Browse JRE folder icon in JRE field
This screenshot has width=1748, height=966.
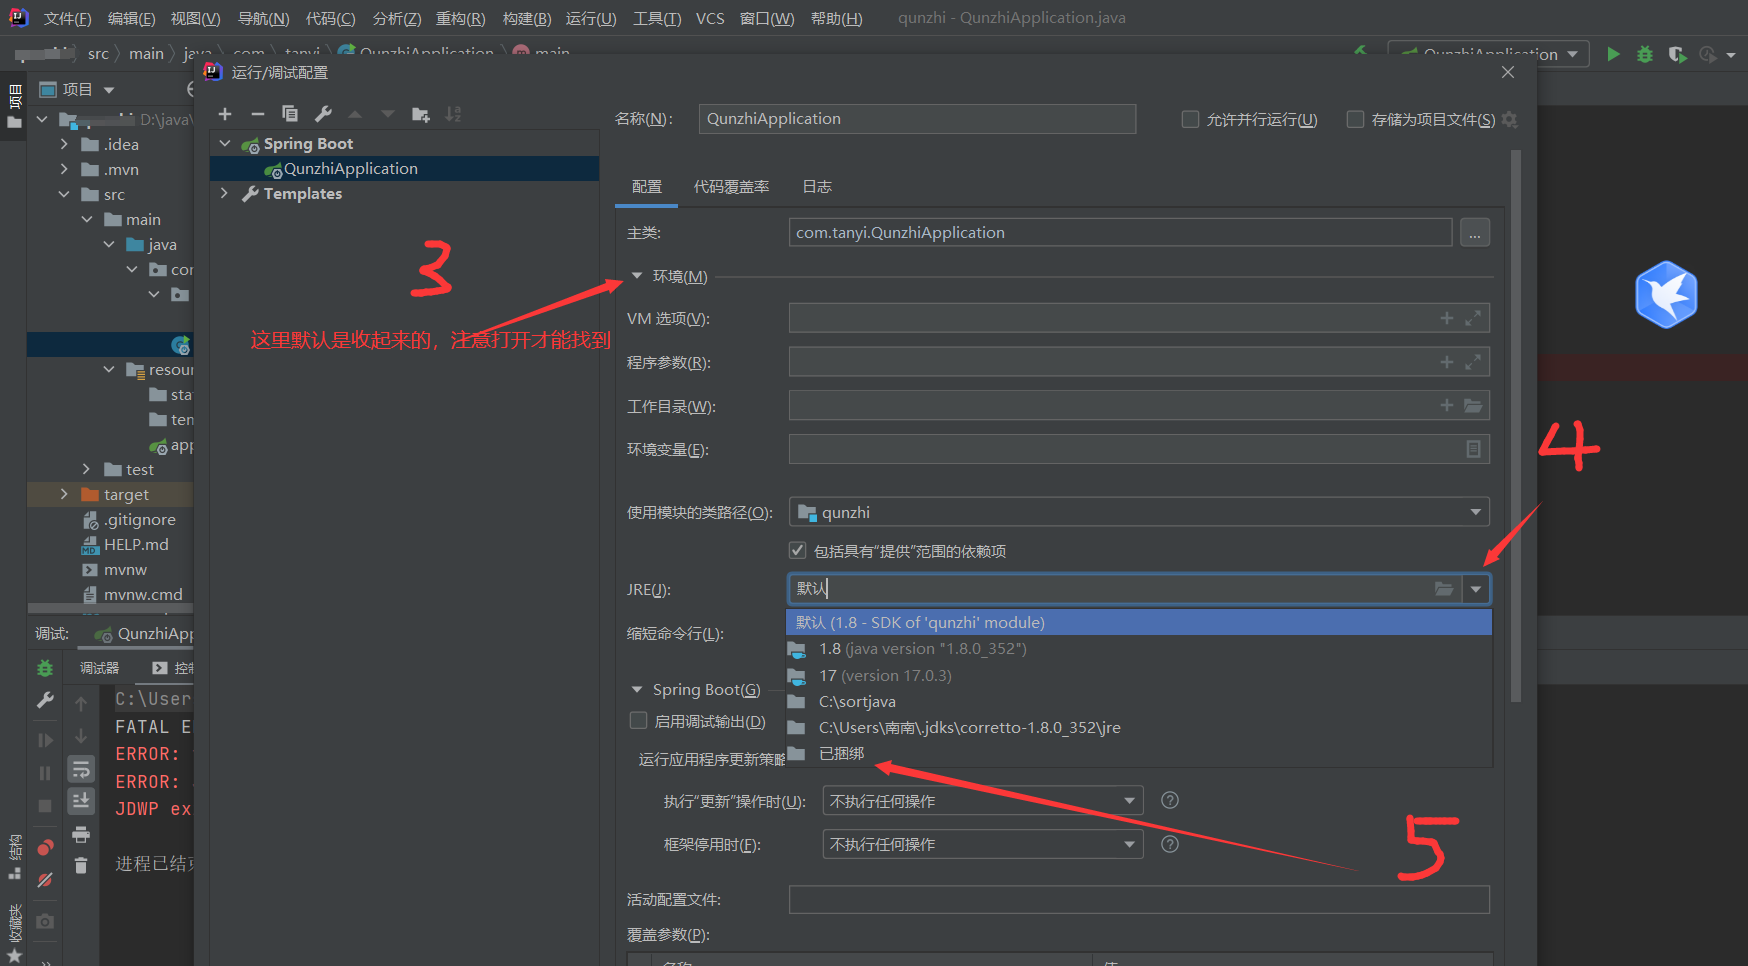click(x=1444, y=589)
